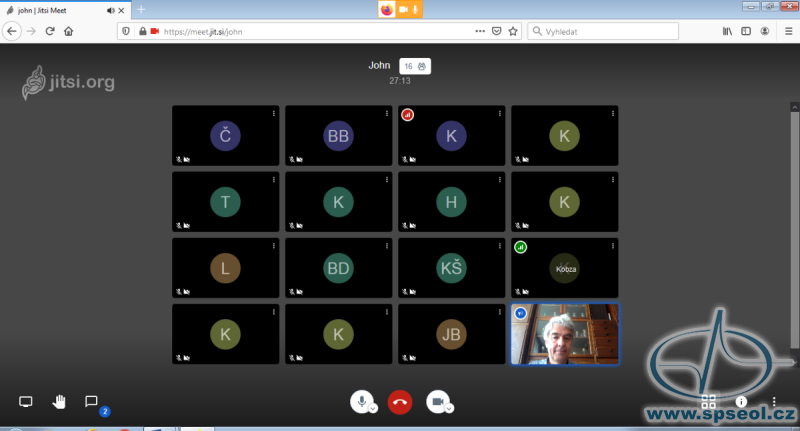Open the dots menu on the BB tile

pos(387,113)
